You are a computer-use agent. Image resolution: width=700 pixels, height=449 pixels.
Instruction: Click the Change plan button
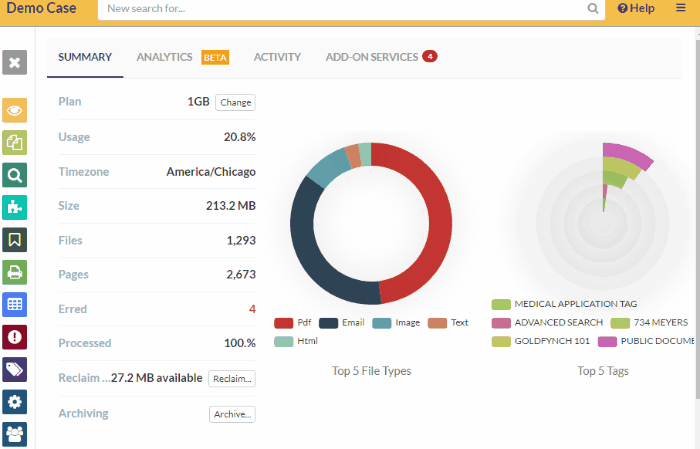[235, 102]
